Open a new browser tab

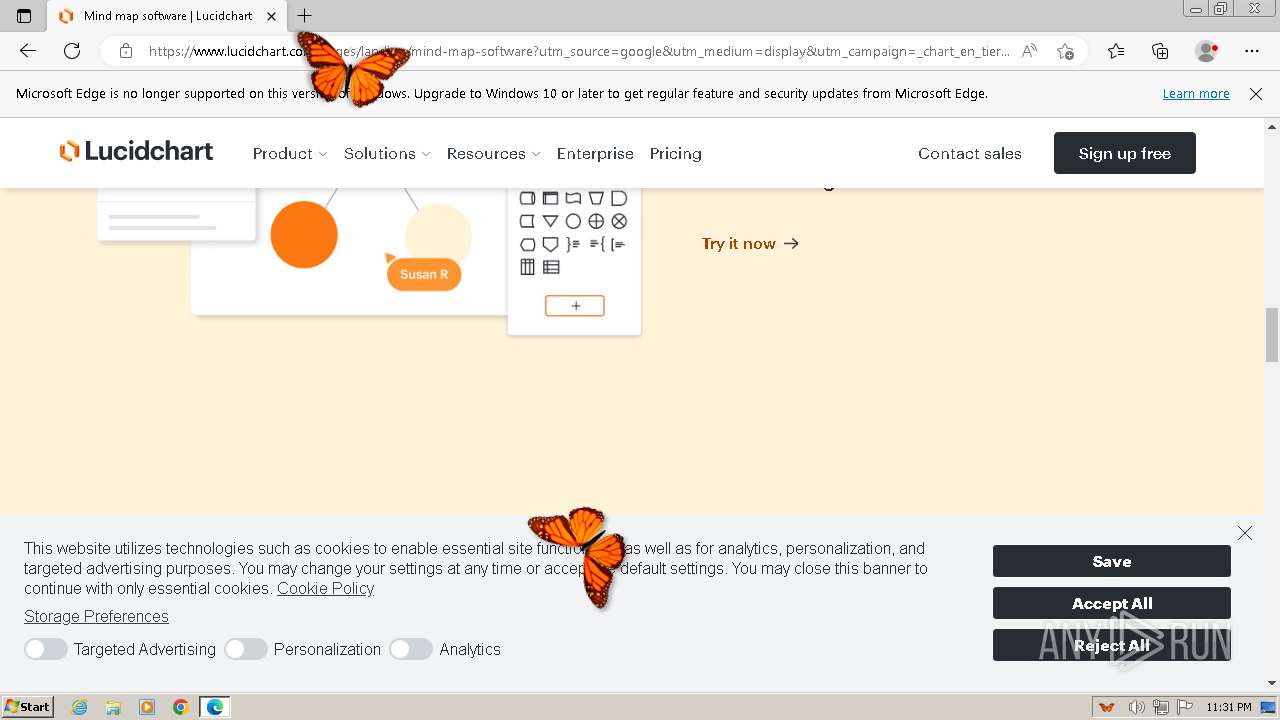tap(305, 16)
